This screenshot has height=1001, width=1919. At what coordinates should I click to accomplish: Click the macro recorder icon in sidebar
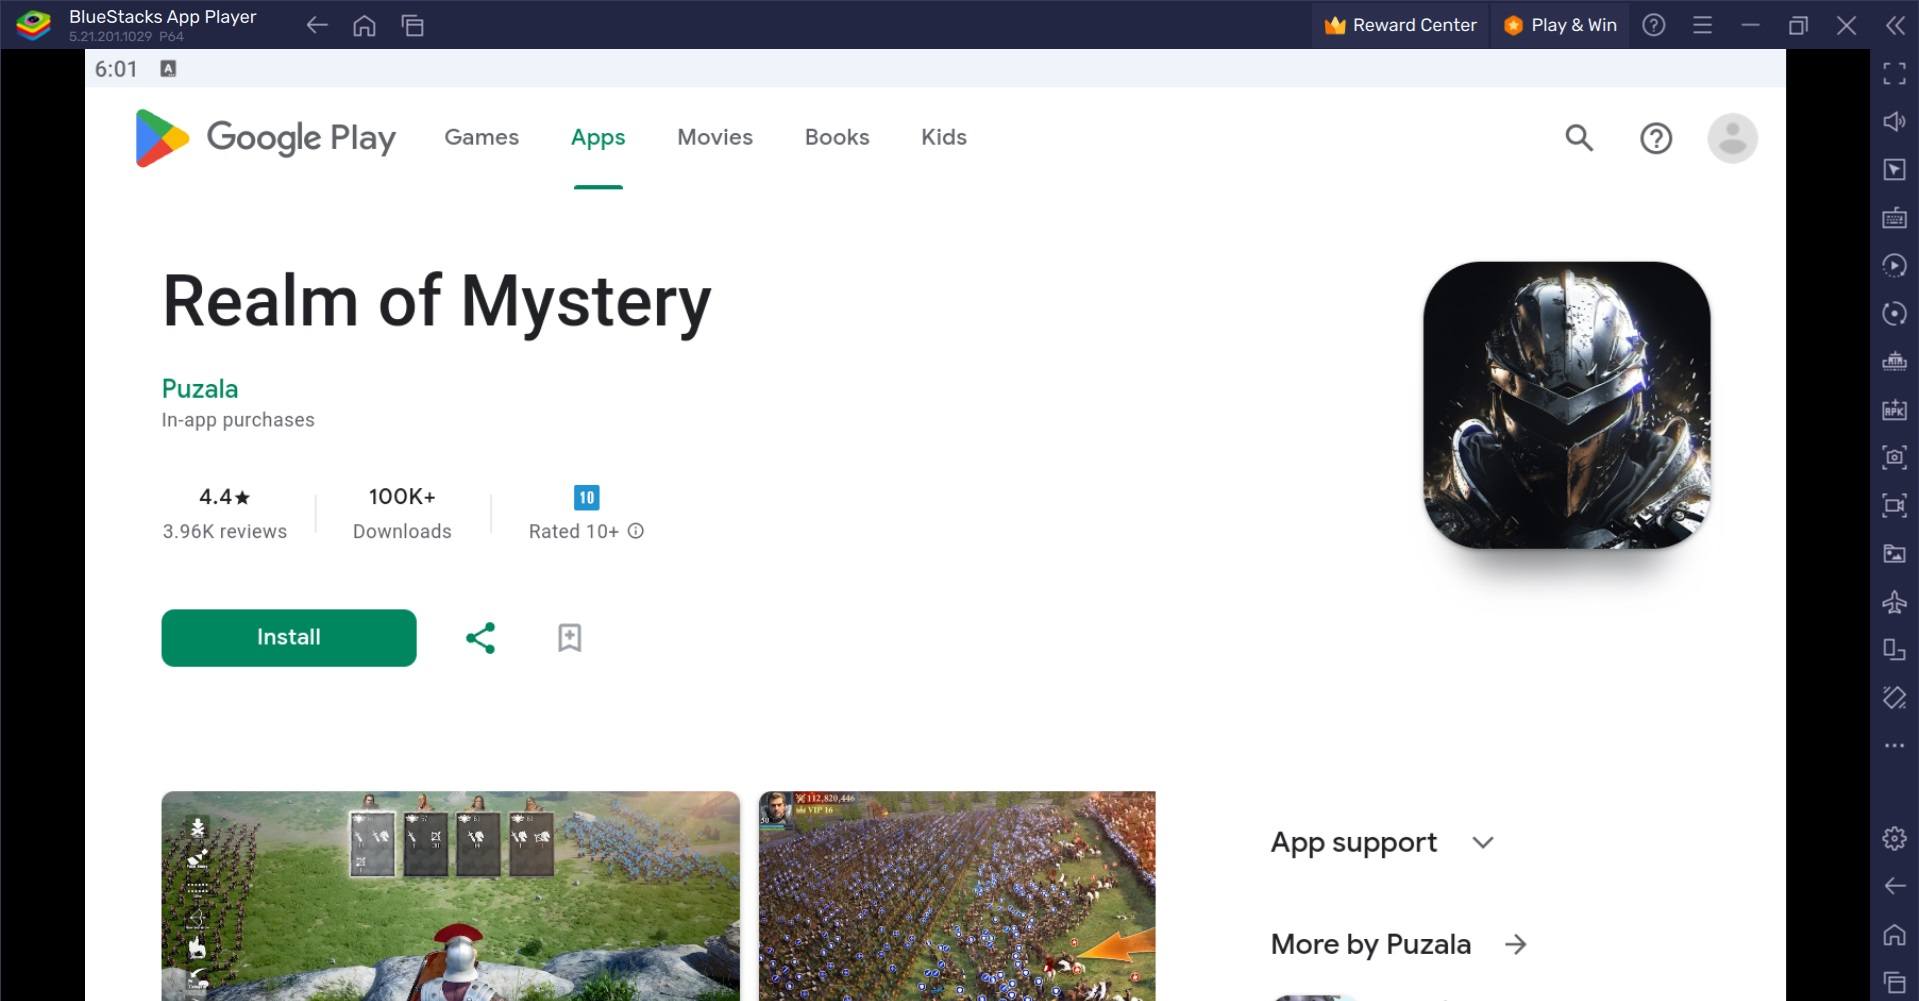coord(1894,265)
